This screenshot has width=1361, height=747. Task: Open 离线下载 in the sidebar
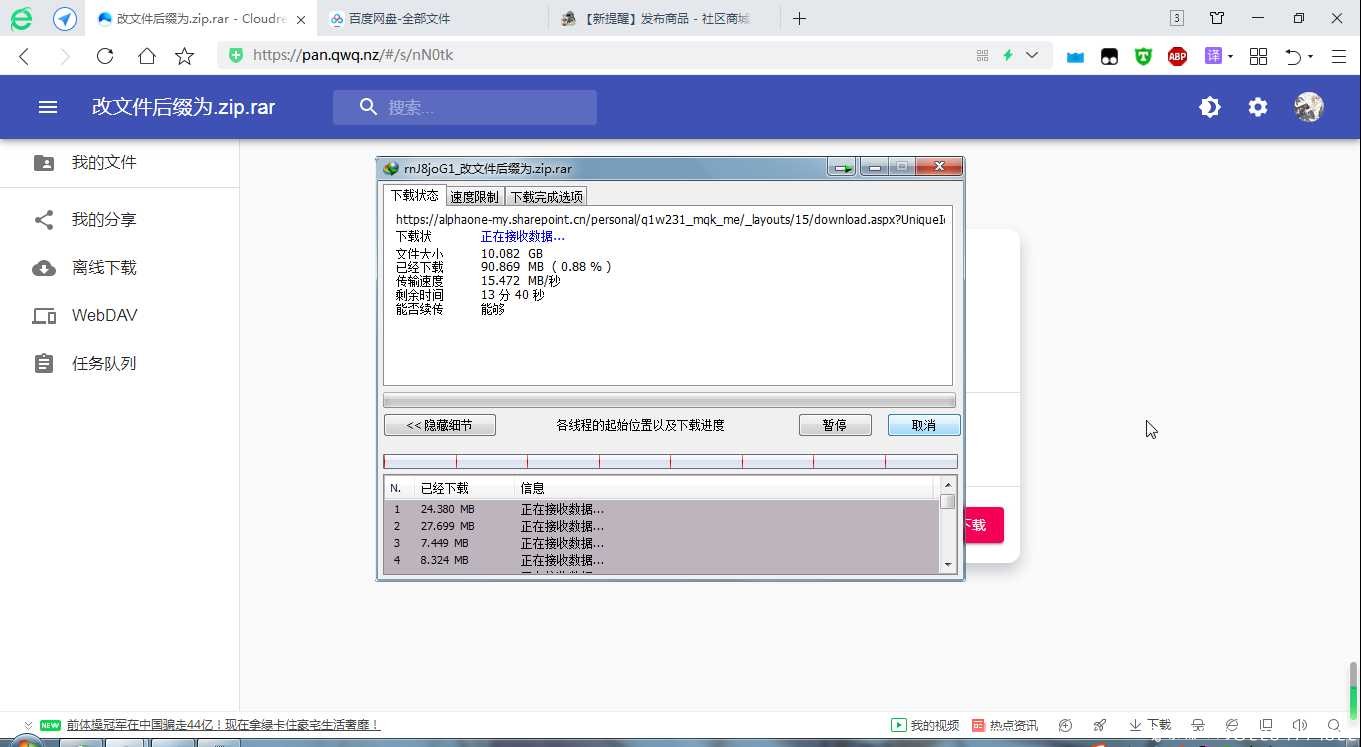pos(119,268)
